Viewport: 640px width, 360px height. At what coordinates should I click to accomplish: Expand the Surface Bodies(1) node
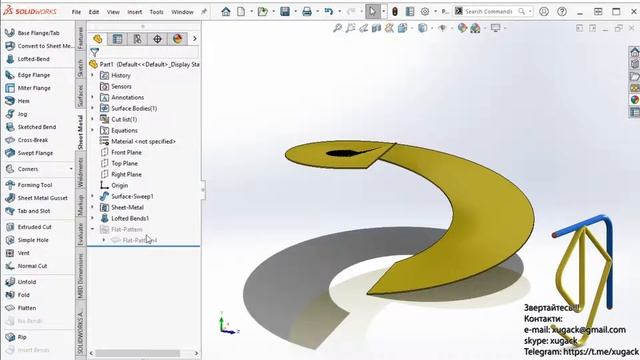(92, 109)
